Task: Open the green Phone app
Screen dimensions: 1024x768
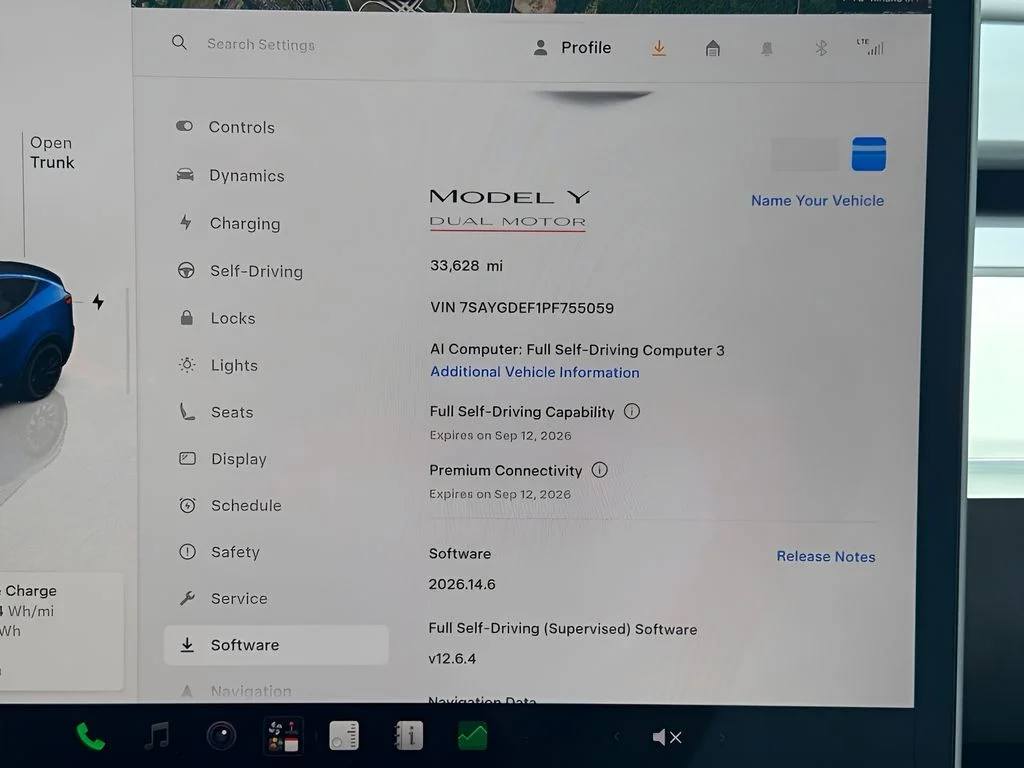Action: click(x=90, y=737)
